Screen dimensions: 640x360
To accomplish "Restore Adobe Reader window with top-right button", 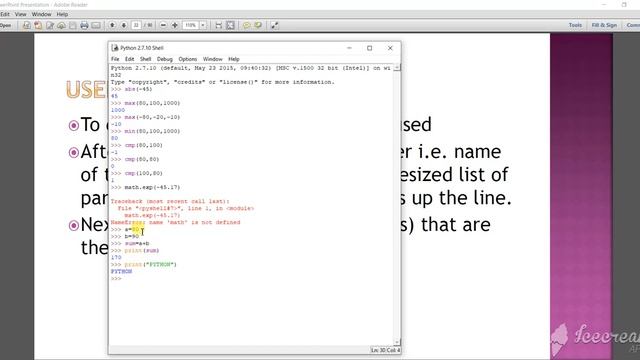I will [624, 4].
